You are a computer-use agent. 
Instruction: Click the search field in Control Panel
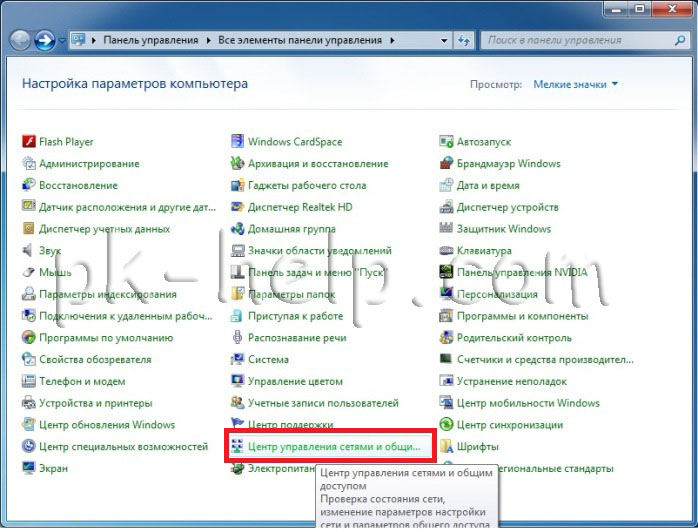pyautogui.click(x=584, y=41)
